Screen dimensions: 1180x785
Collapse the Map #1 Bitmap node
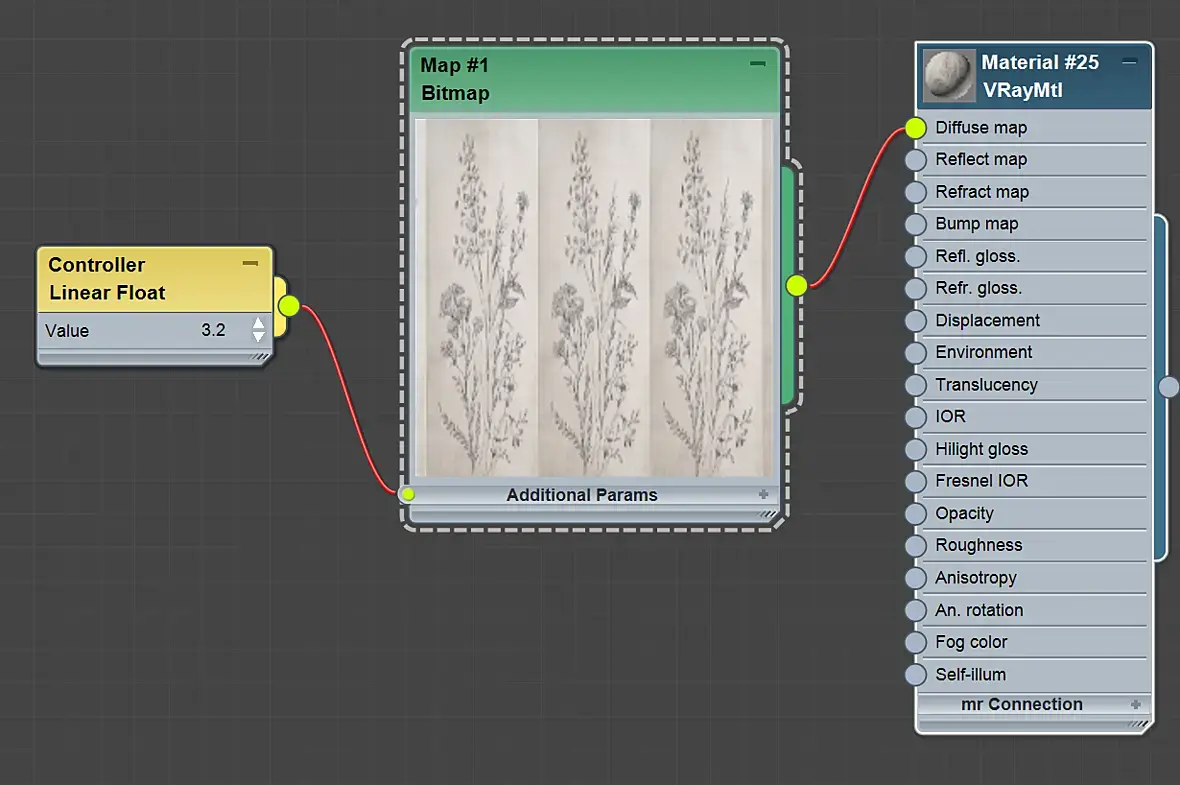coord(758,64)
